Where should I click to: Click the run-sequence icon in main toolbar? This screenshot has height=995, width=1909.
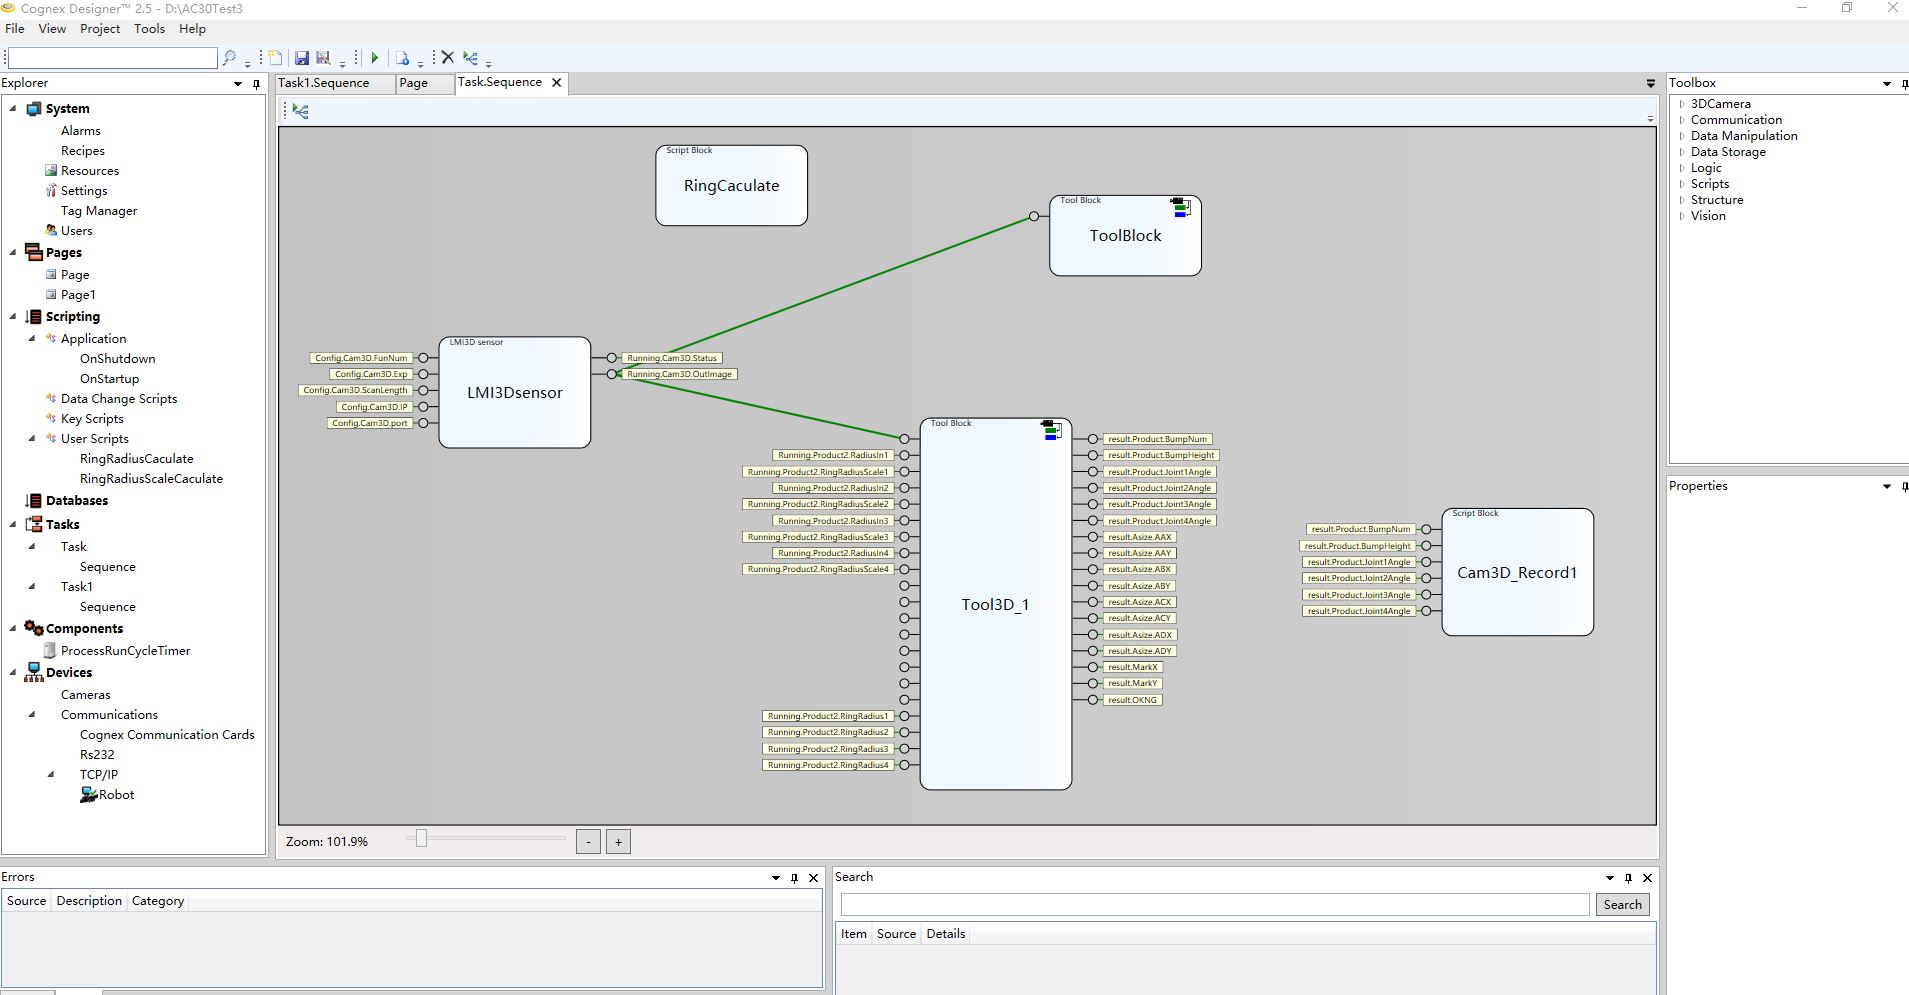click(470, 58)
